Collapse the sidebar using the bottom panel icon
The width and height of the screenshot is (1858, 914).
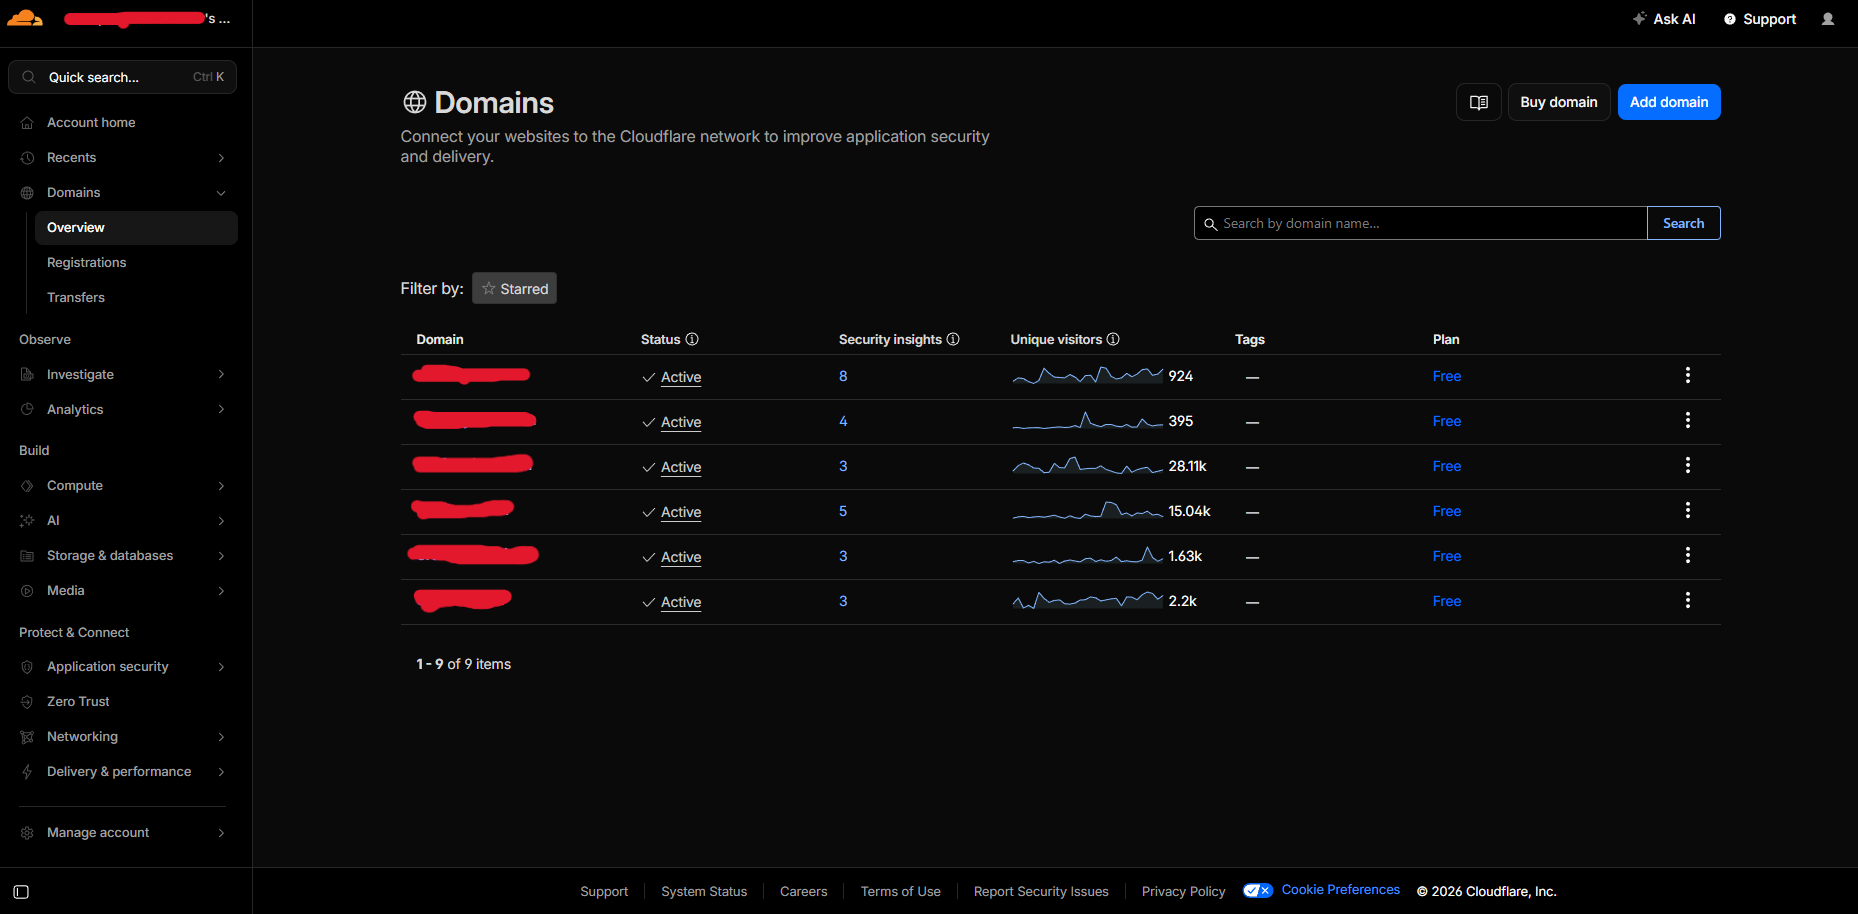coord(21,892)
